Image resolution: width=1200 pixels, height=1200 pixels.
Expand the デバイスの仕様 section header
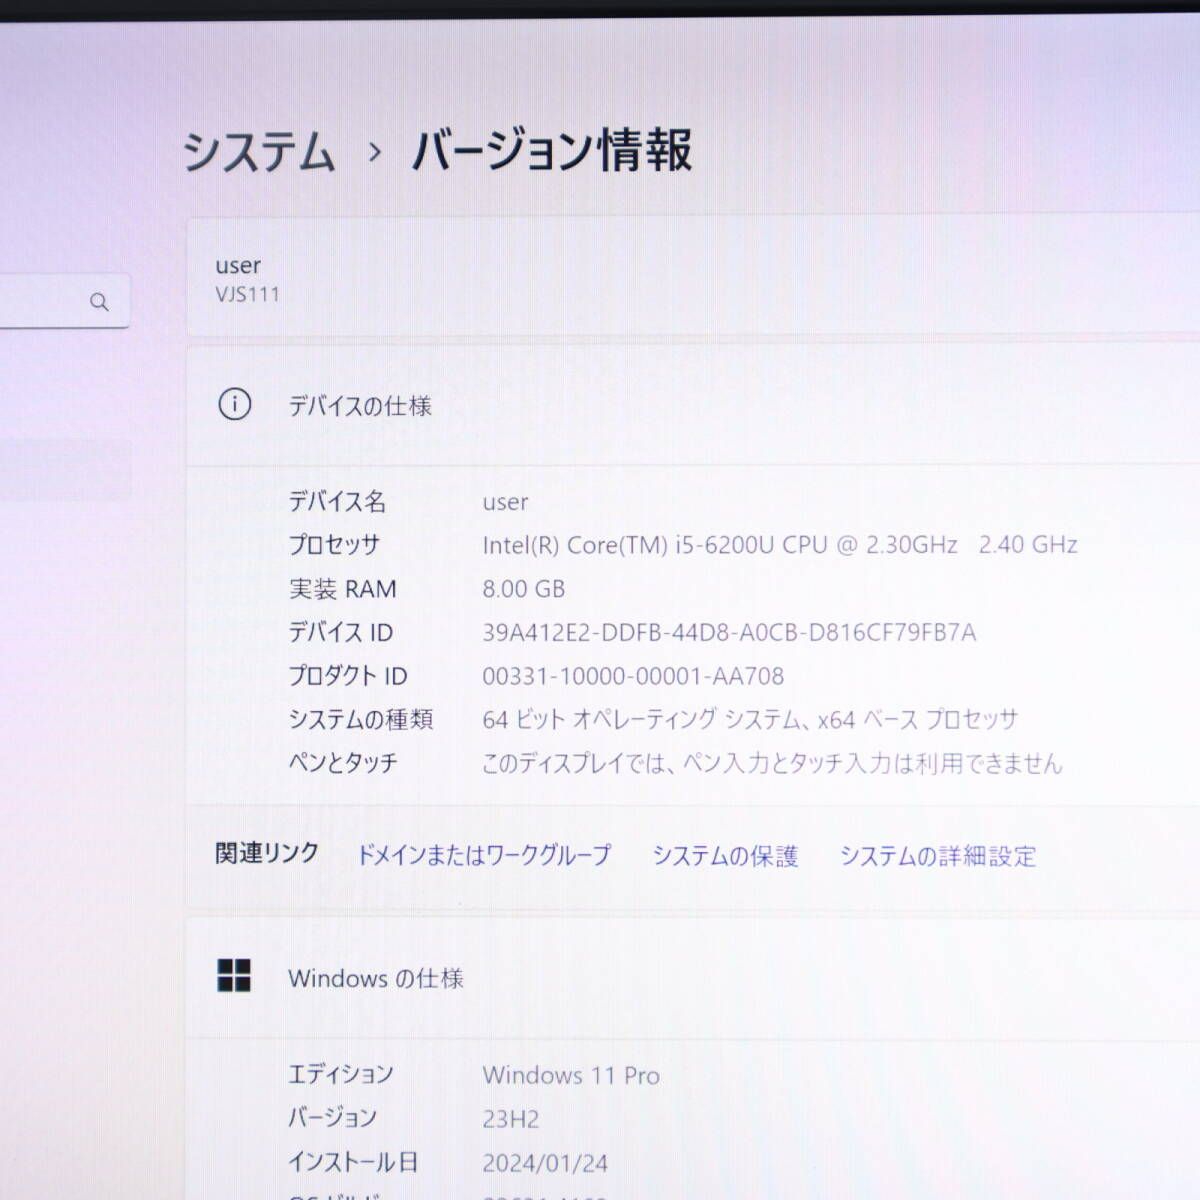coord(693,405)
